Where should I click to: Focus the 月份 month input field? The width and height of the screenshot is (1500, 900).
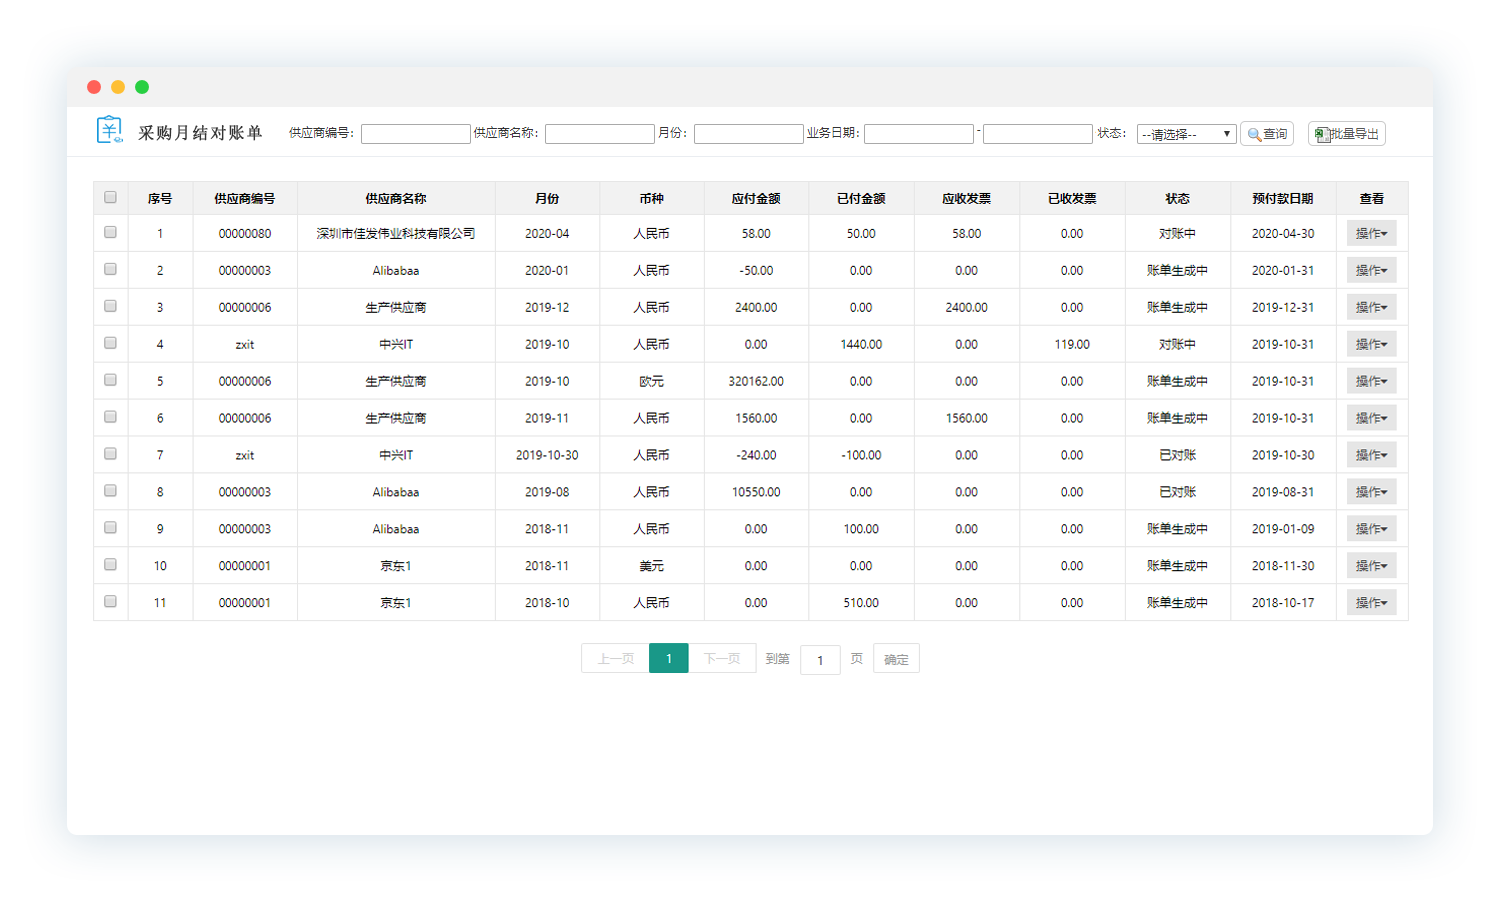click(748, 134)
